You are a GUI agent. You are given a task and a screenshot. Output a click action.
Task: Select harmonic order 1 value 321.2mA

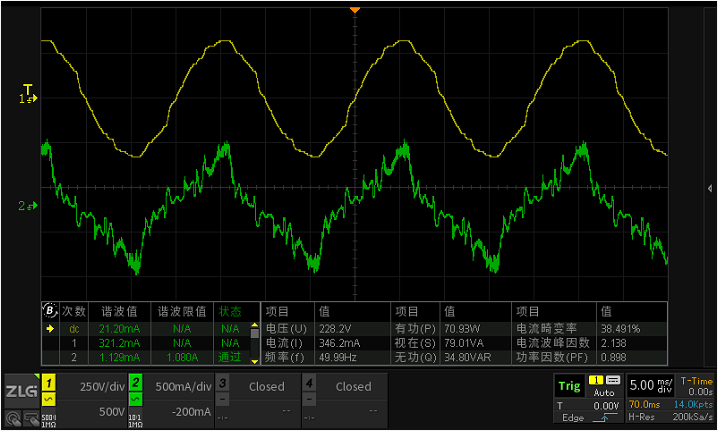119,343
